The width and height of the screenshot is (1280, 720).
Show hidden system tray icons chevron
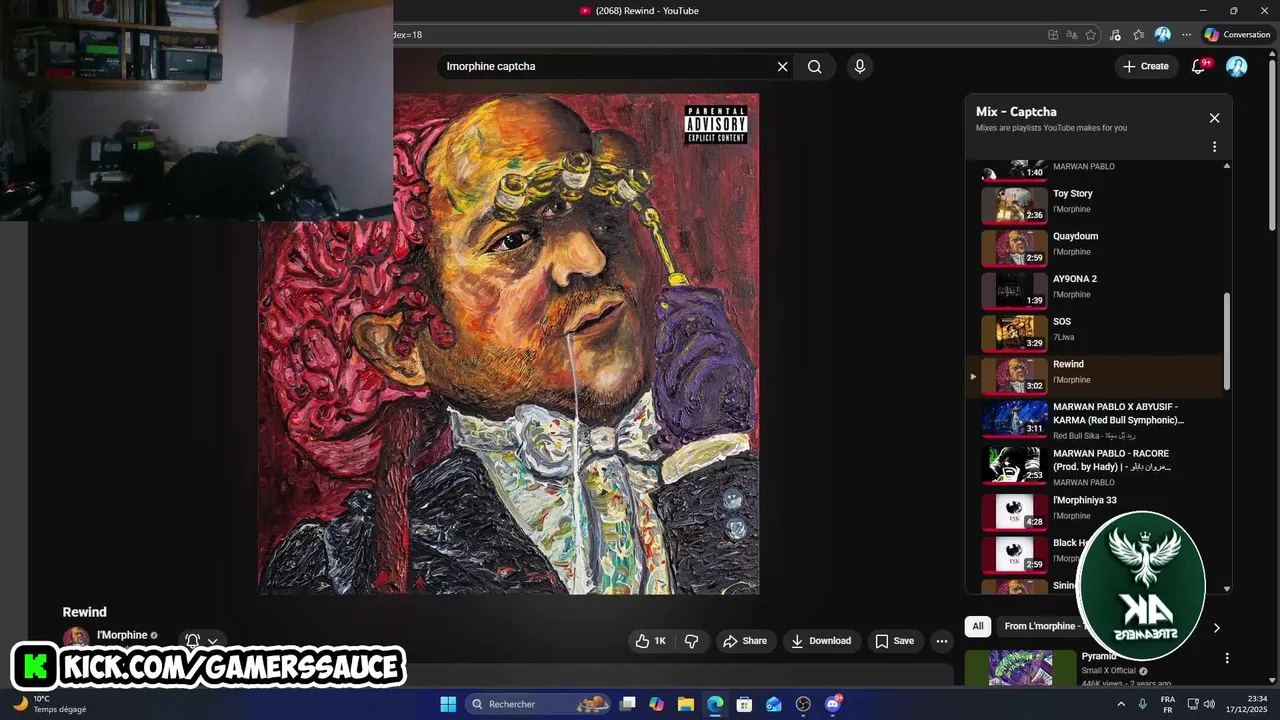1121,704
